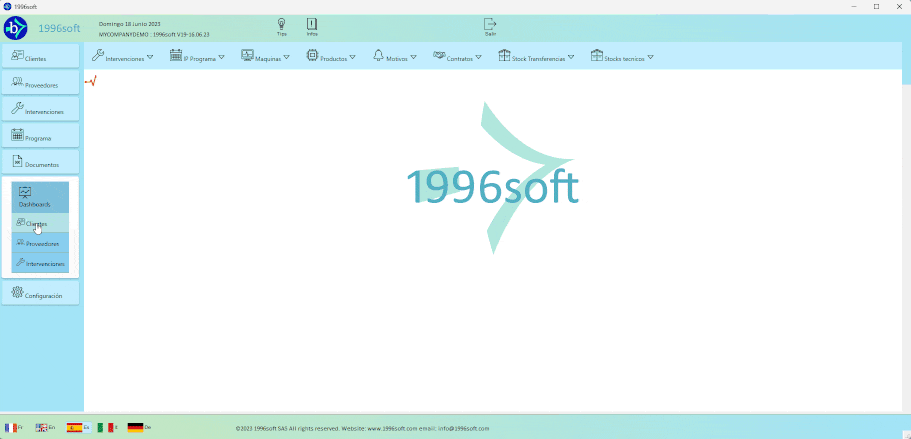This screenshot has height=439, width=911.
Task: Click the MYCOMPANYDEMO version text
Action: [154, 35]
